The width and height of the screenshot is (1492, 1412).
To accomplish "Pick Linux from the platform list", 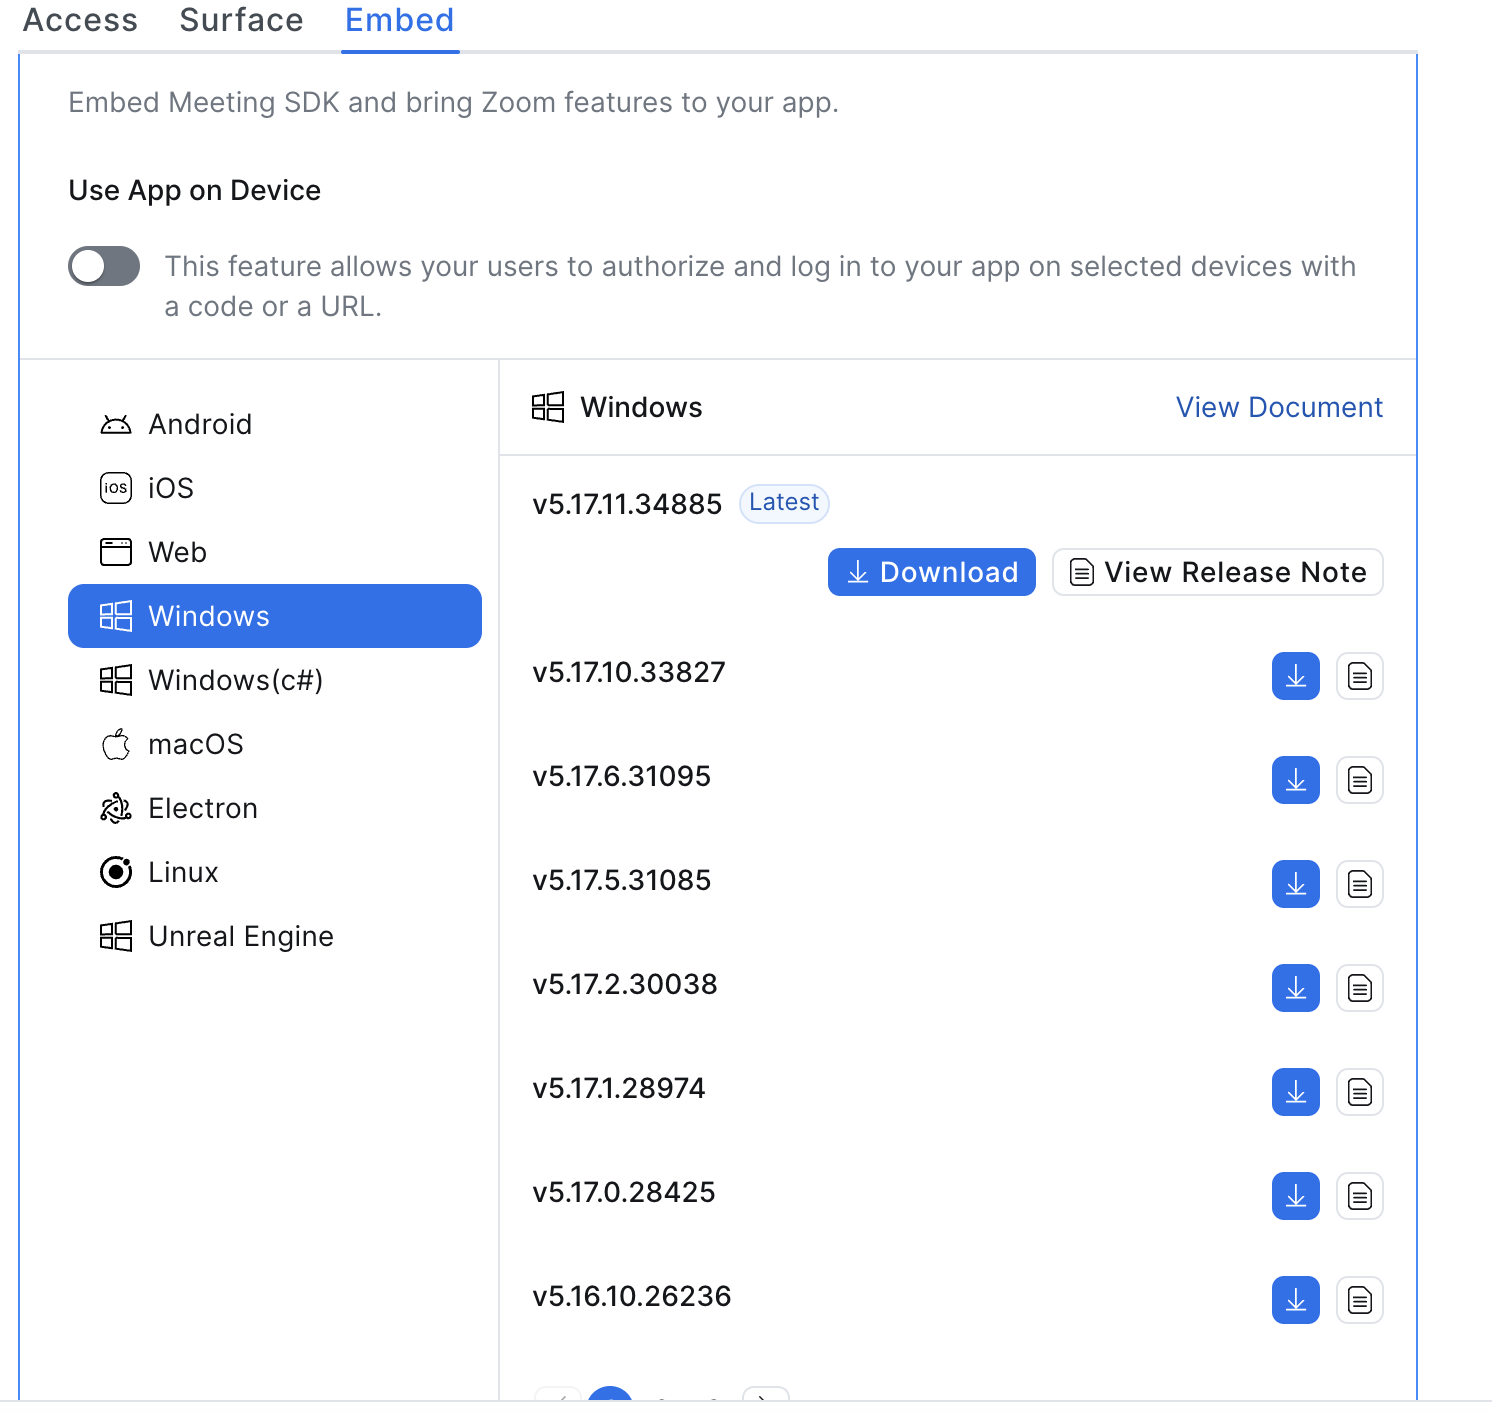I will click(x=183, y=872).
